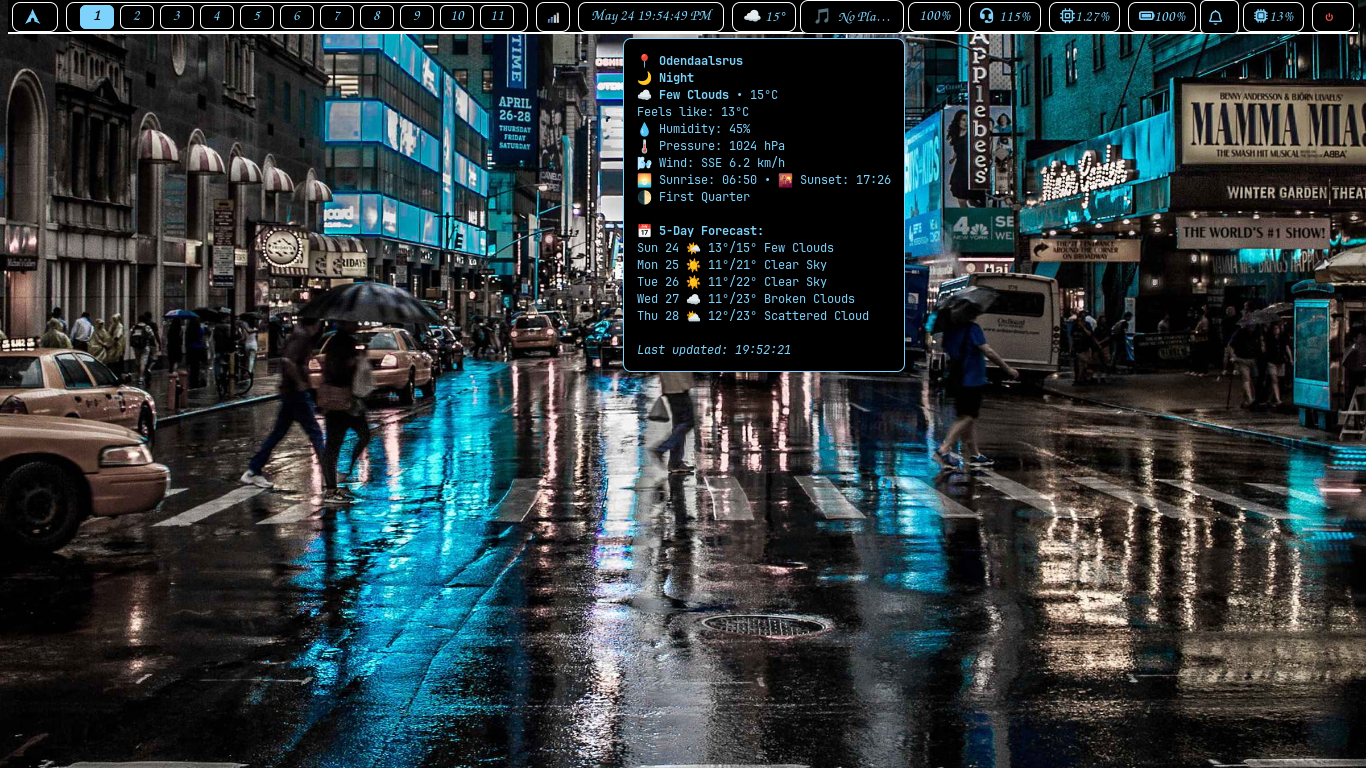
Task: Click the battery 100% indicator
Action: 1162,16
